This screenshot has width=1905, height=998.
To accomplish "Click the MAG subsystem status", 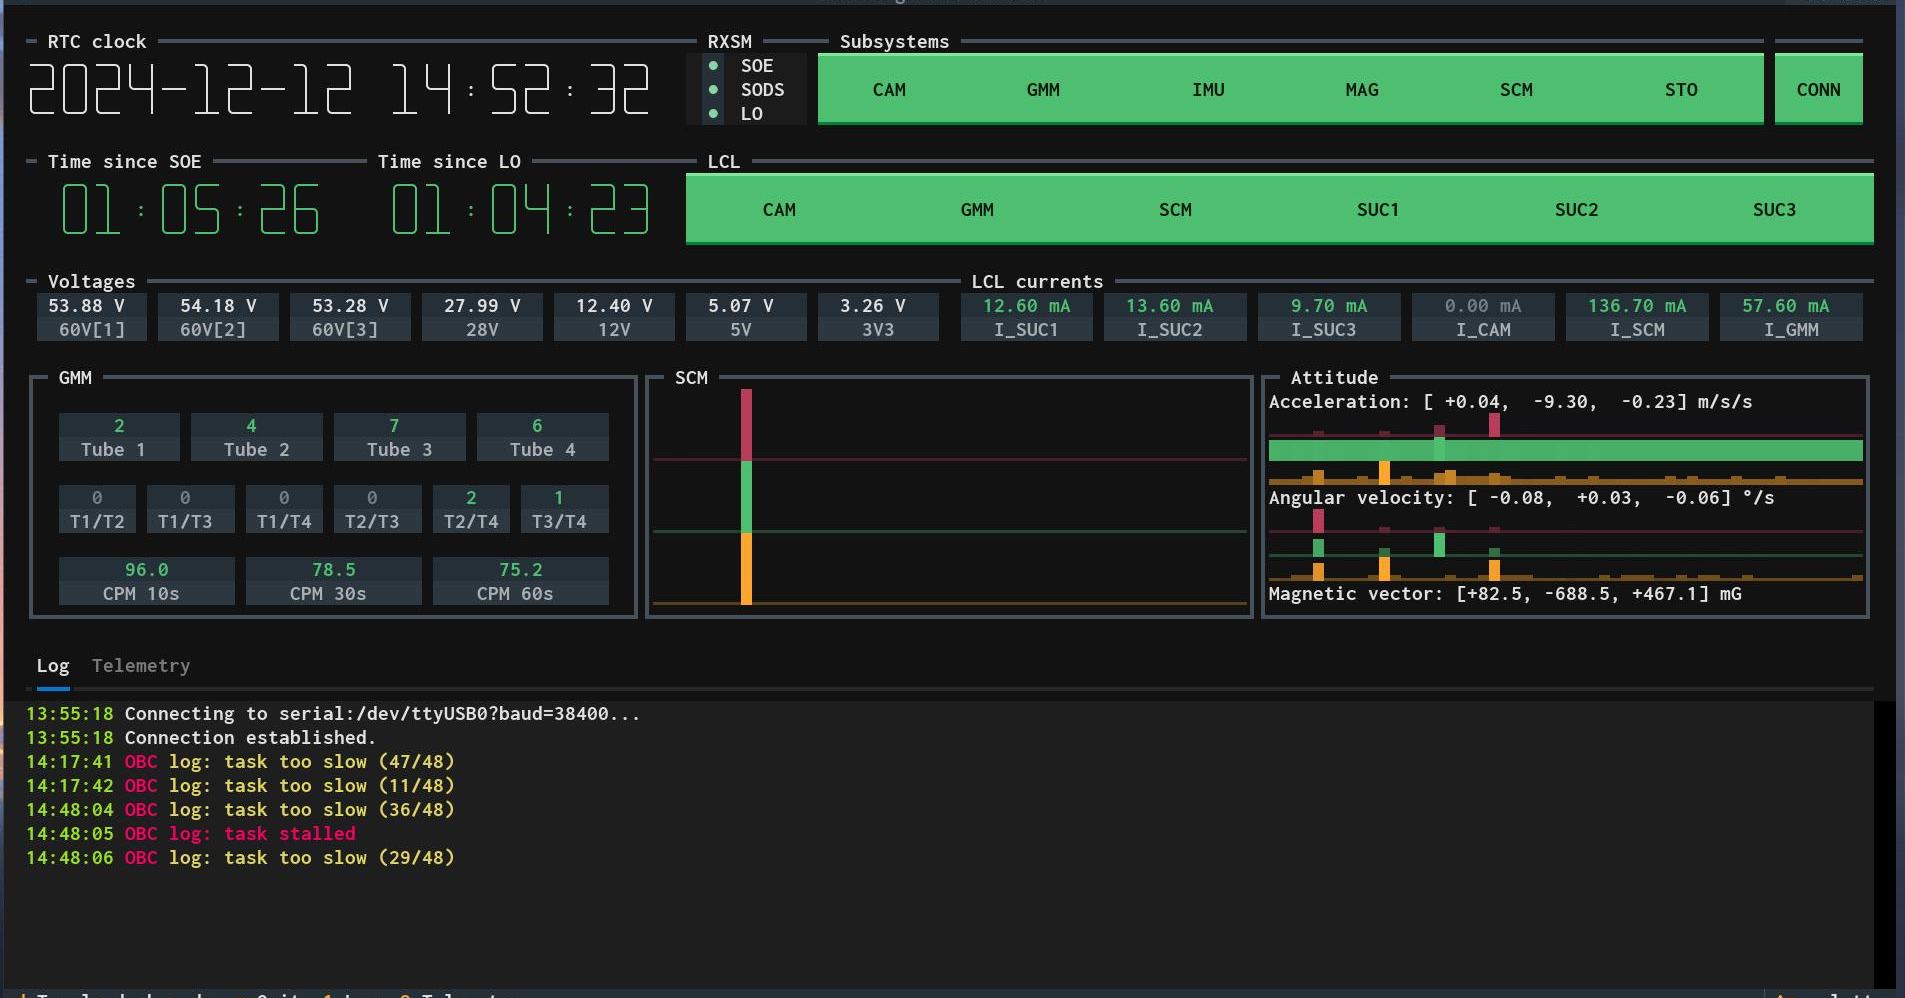I will [x=1362, y=90].
